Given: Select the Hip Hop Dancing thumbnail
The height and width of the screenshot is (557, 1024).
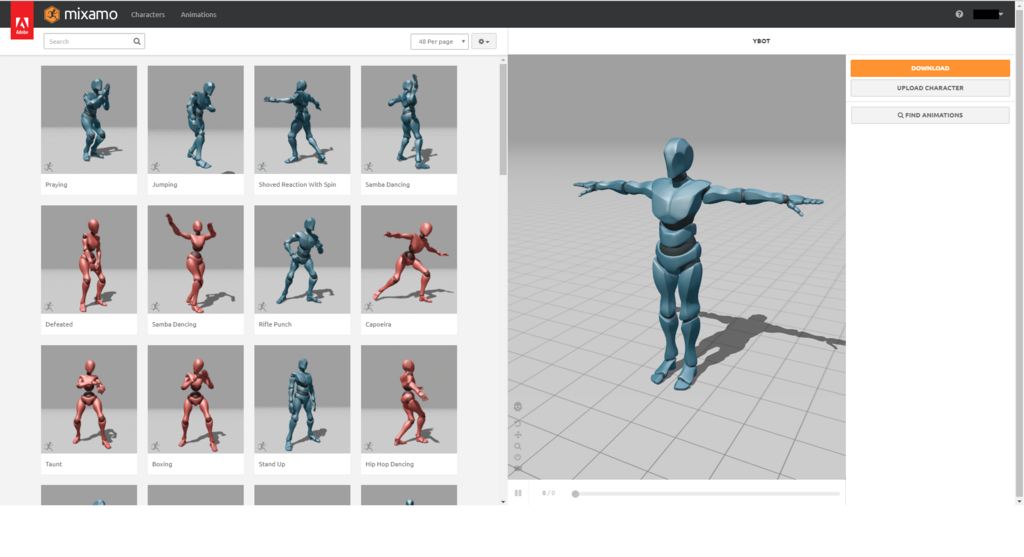Looking at the screenshot, I should (x=409, y=399).
